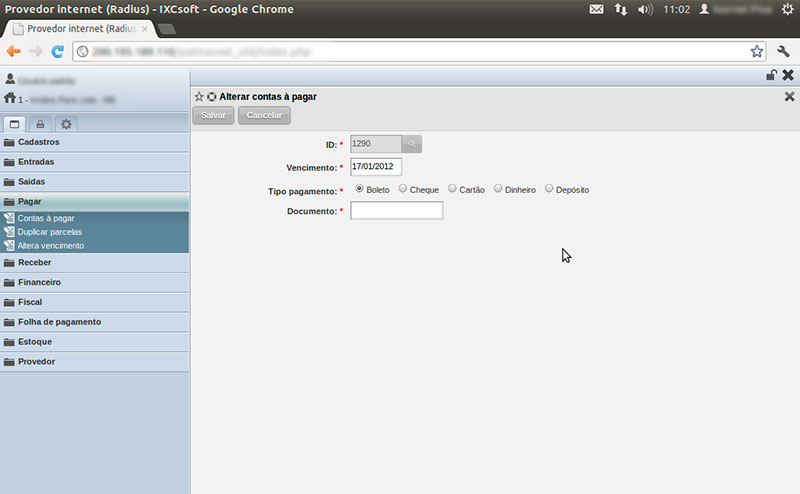Reload the page with refresh icon

[x=58, y=51]
